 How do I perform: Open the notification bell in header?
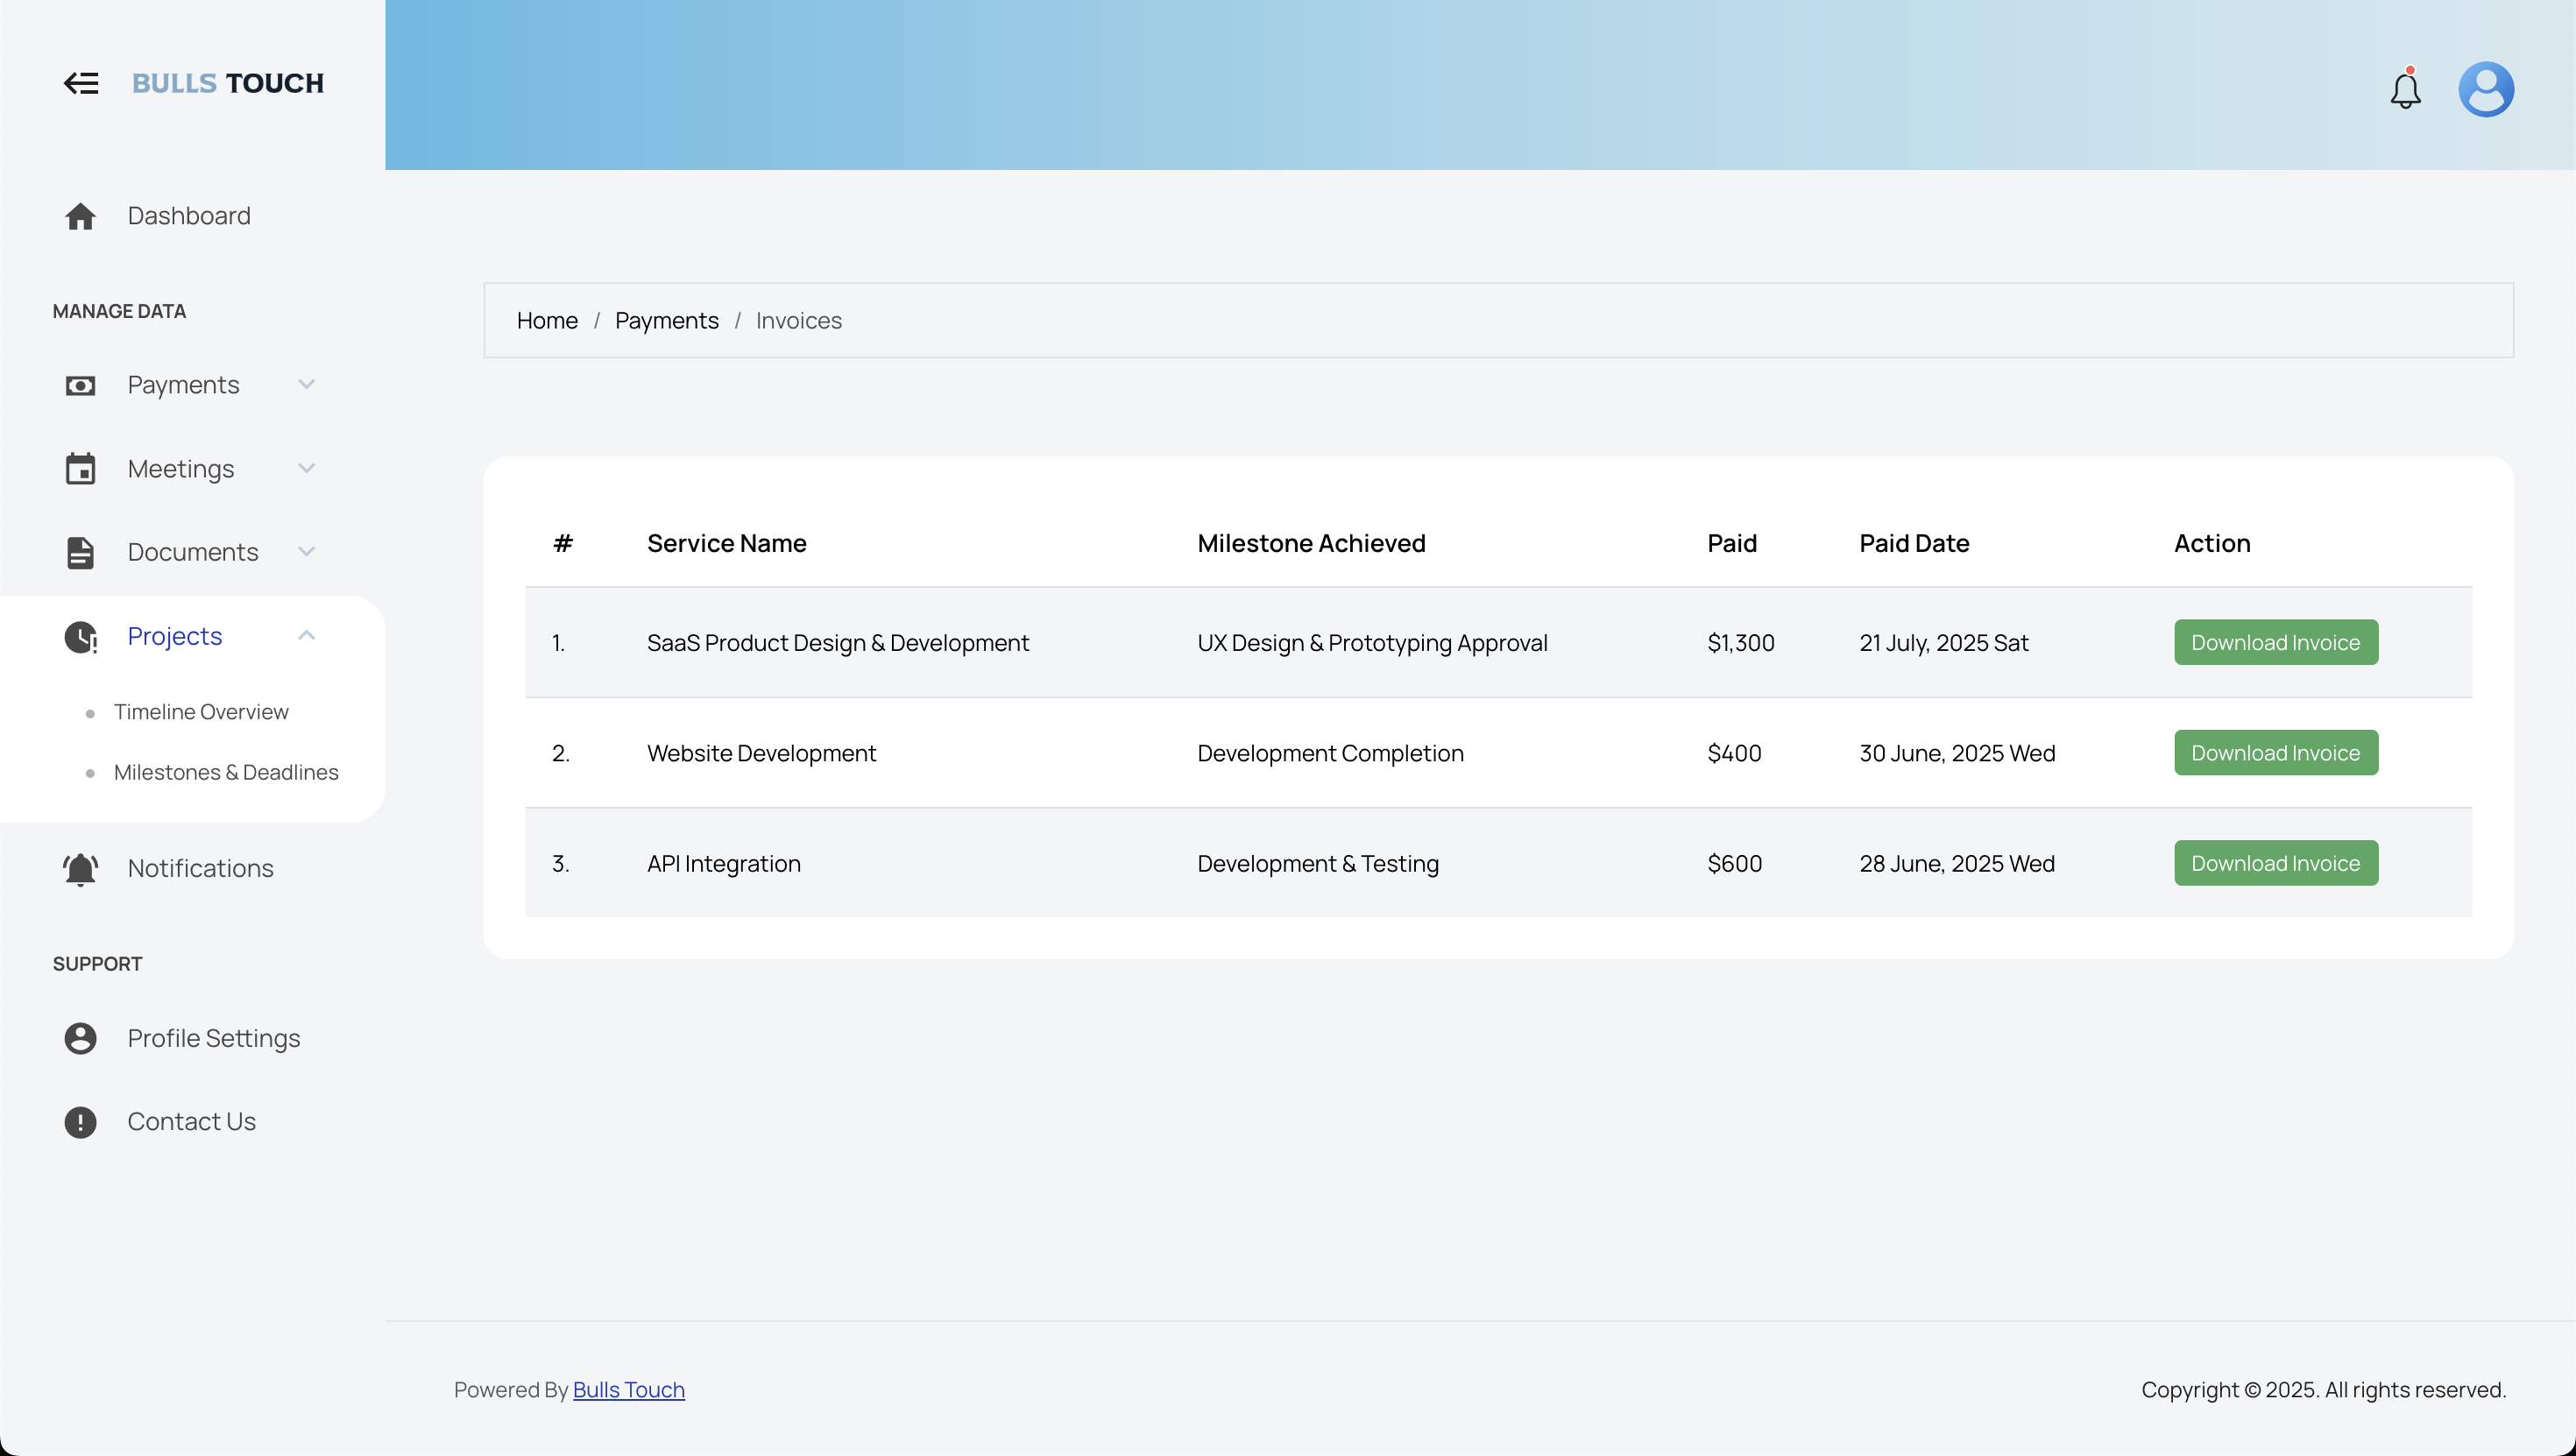(x=2405, y=90)
